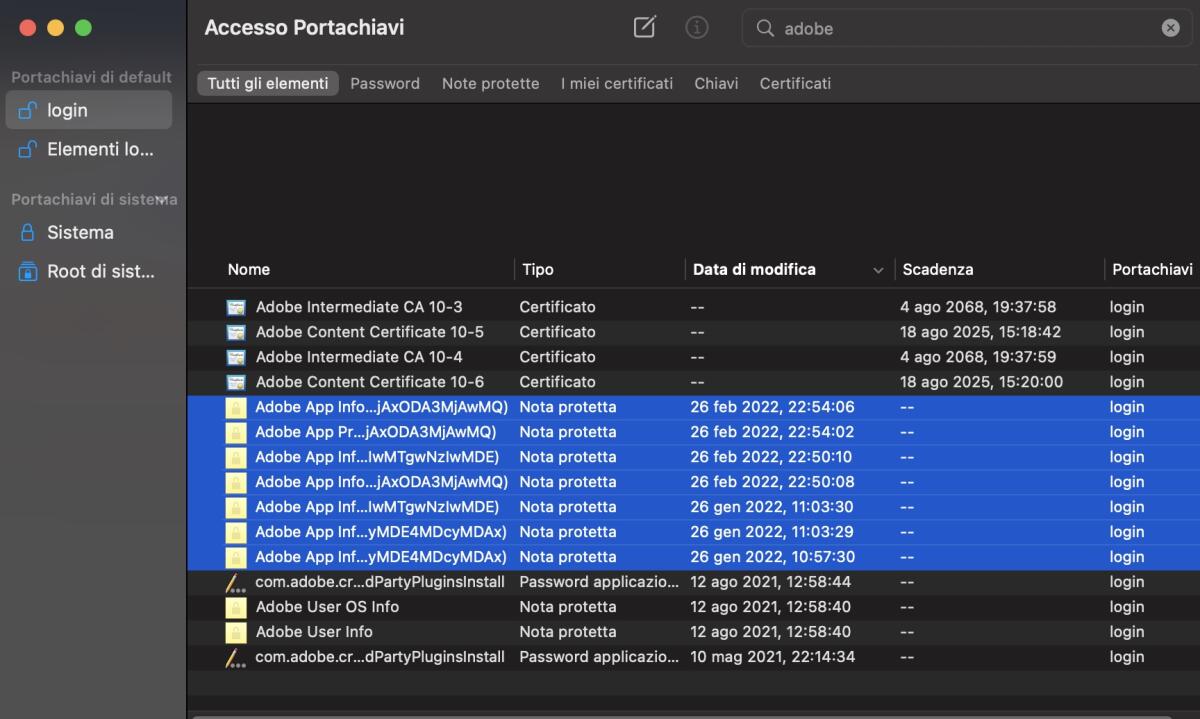Select the Elementi locali keychain in sidebar

click(95, 149)
